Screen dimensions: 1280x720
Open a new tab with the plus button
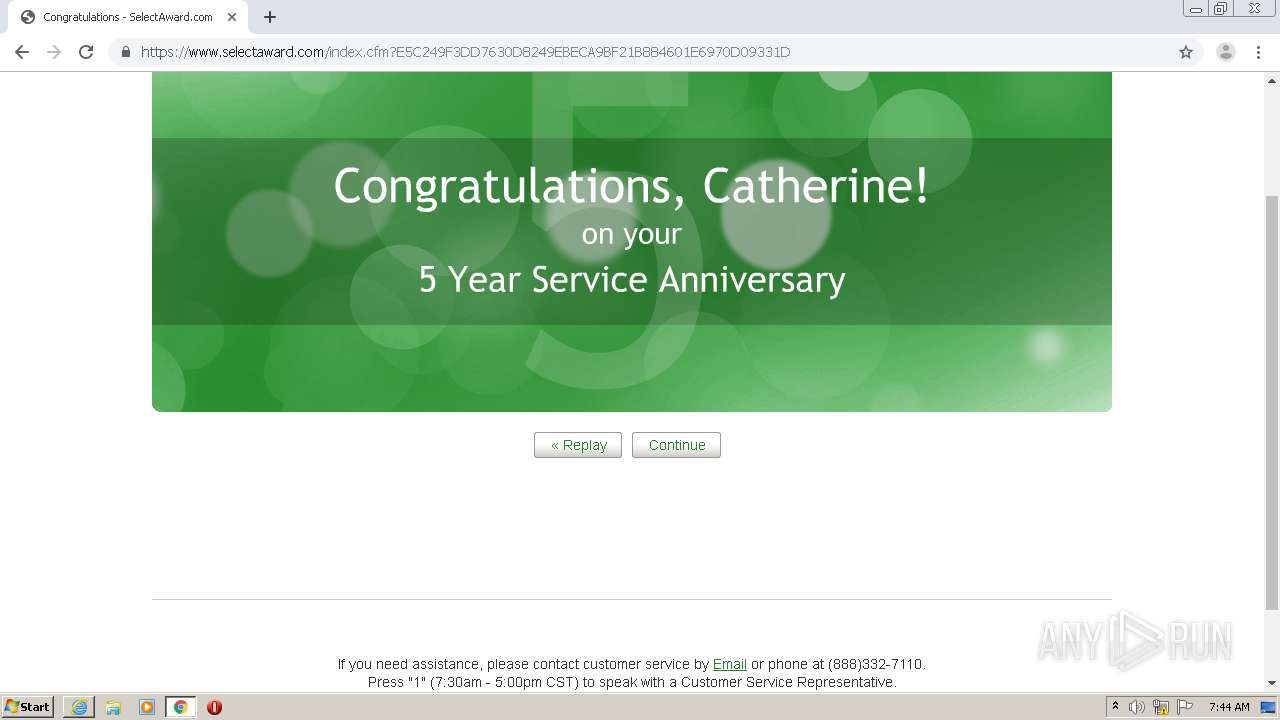(x=270, y=17)
